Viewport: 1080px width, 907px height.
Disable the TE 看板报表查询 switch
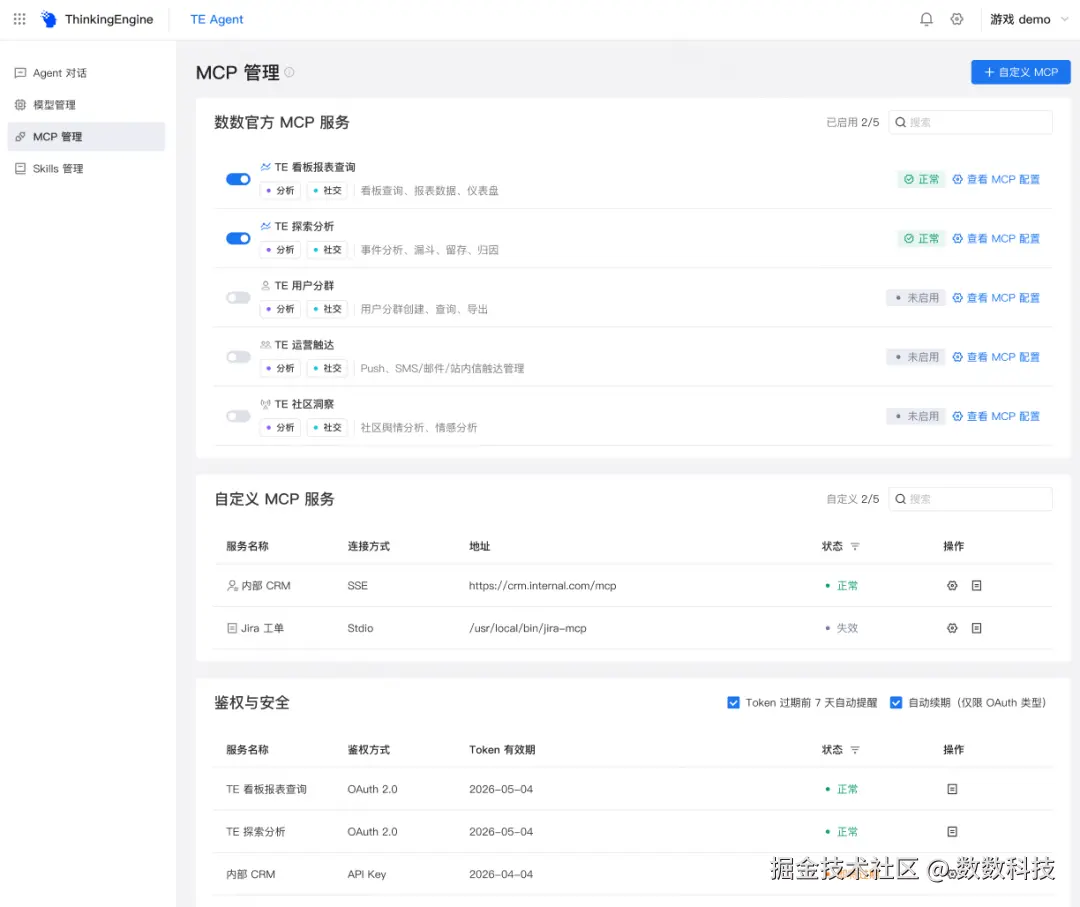(x=238, y=179)
